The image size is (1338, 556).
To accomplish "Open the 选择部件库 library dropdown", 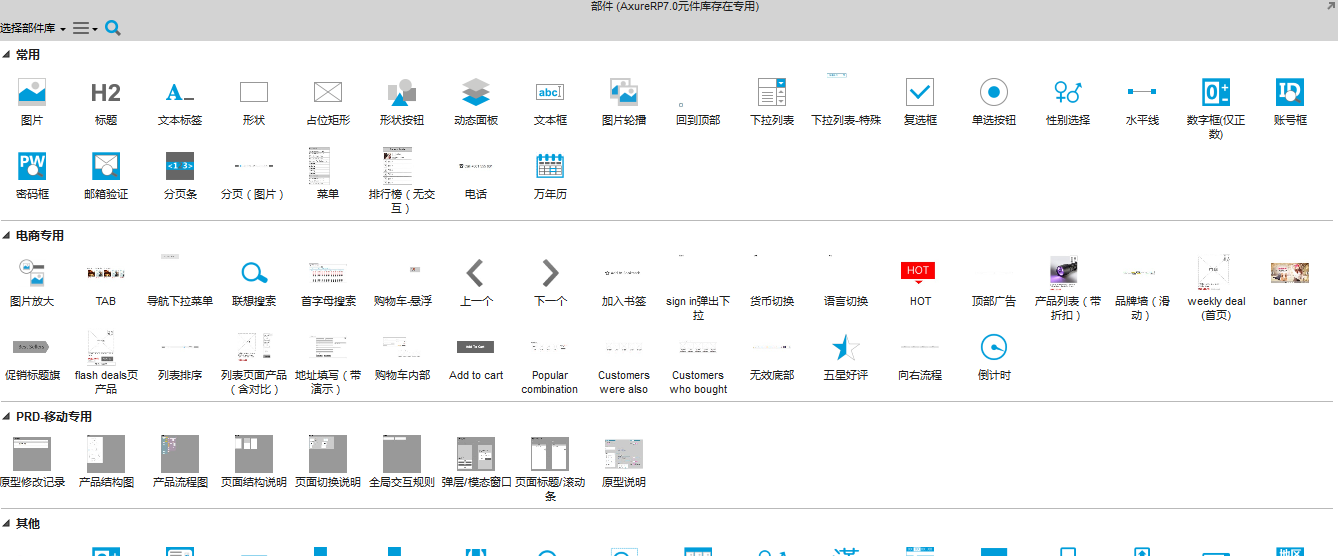I will [34, 29].
